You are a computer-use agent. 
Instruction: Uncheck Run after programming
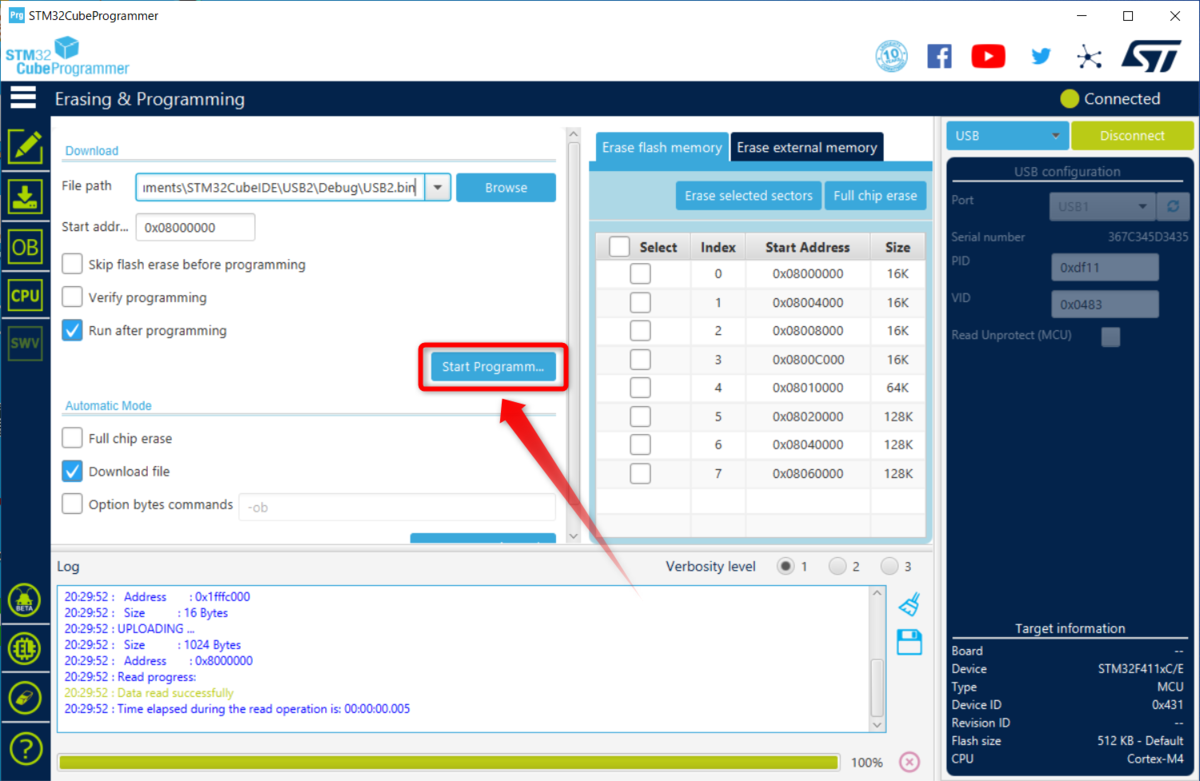click(x=72, y=330)
